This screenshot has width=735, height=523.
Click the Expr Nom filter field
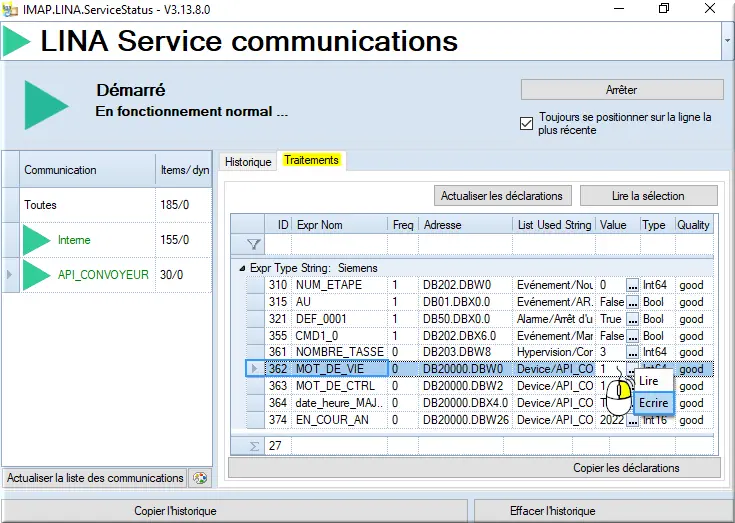click(x=339, y=244)
